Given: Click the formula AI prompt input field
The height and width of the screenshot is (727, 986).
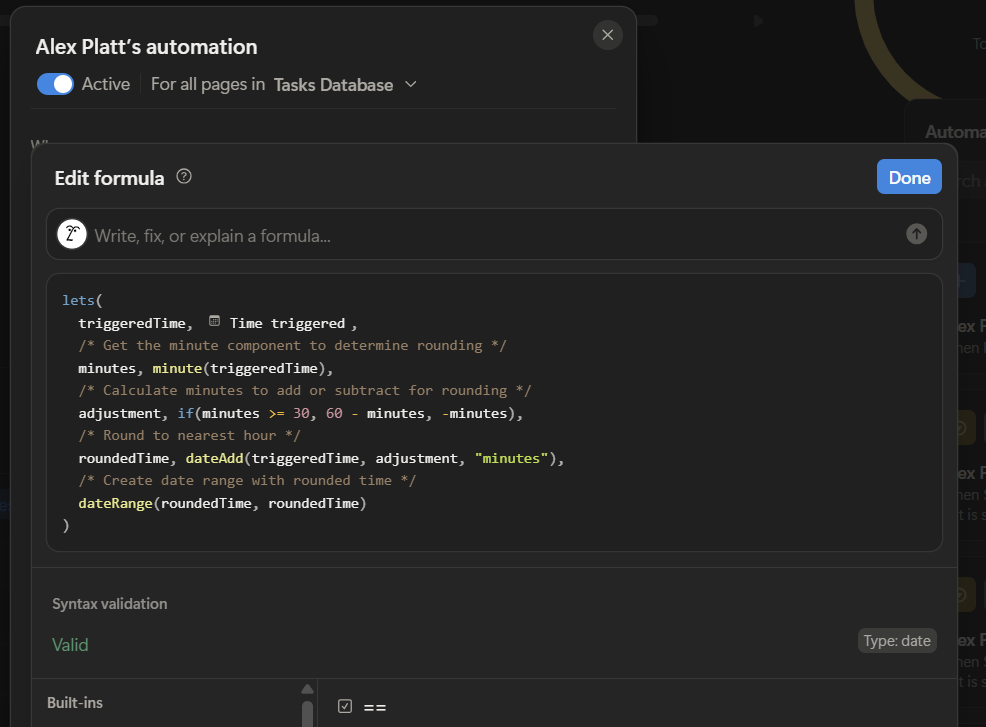Looking at the screenshot, I should click(450, 233).
